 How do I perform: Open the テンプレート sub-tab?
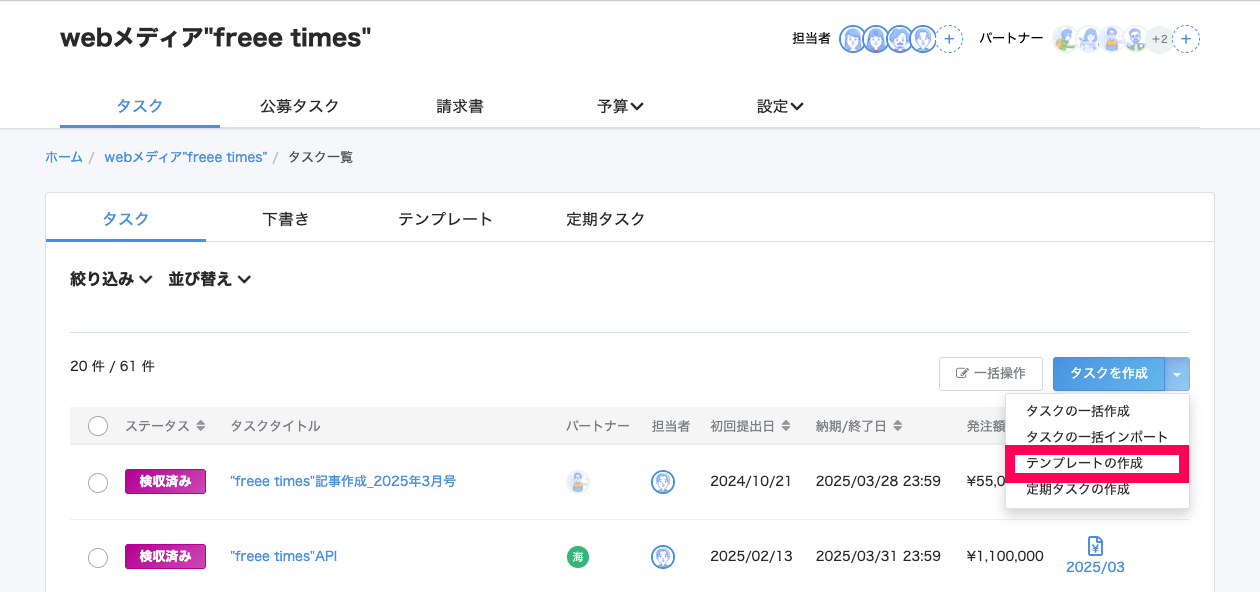coord(446,219)
